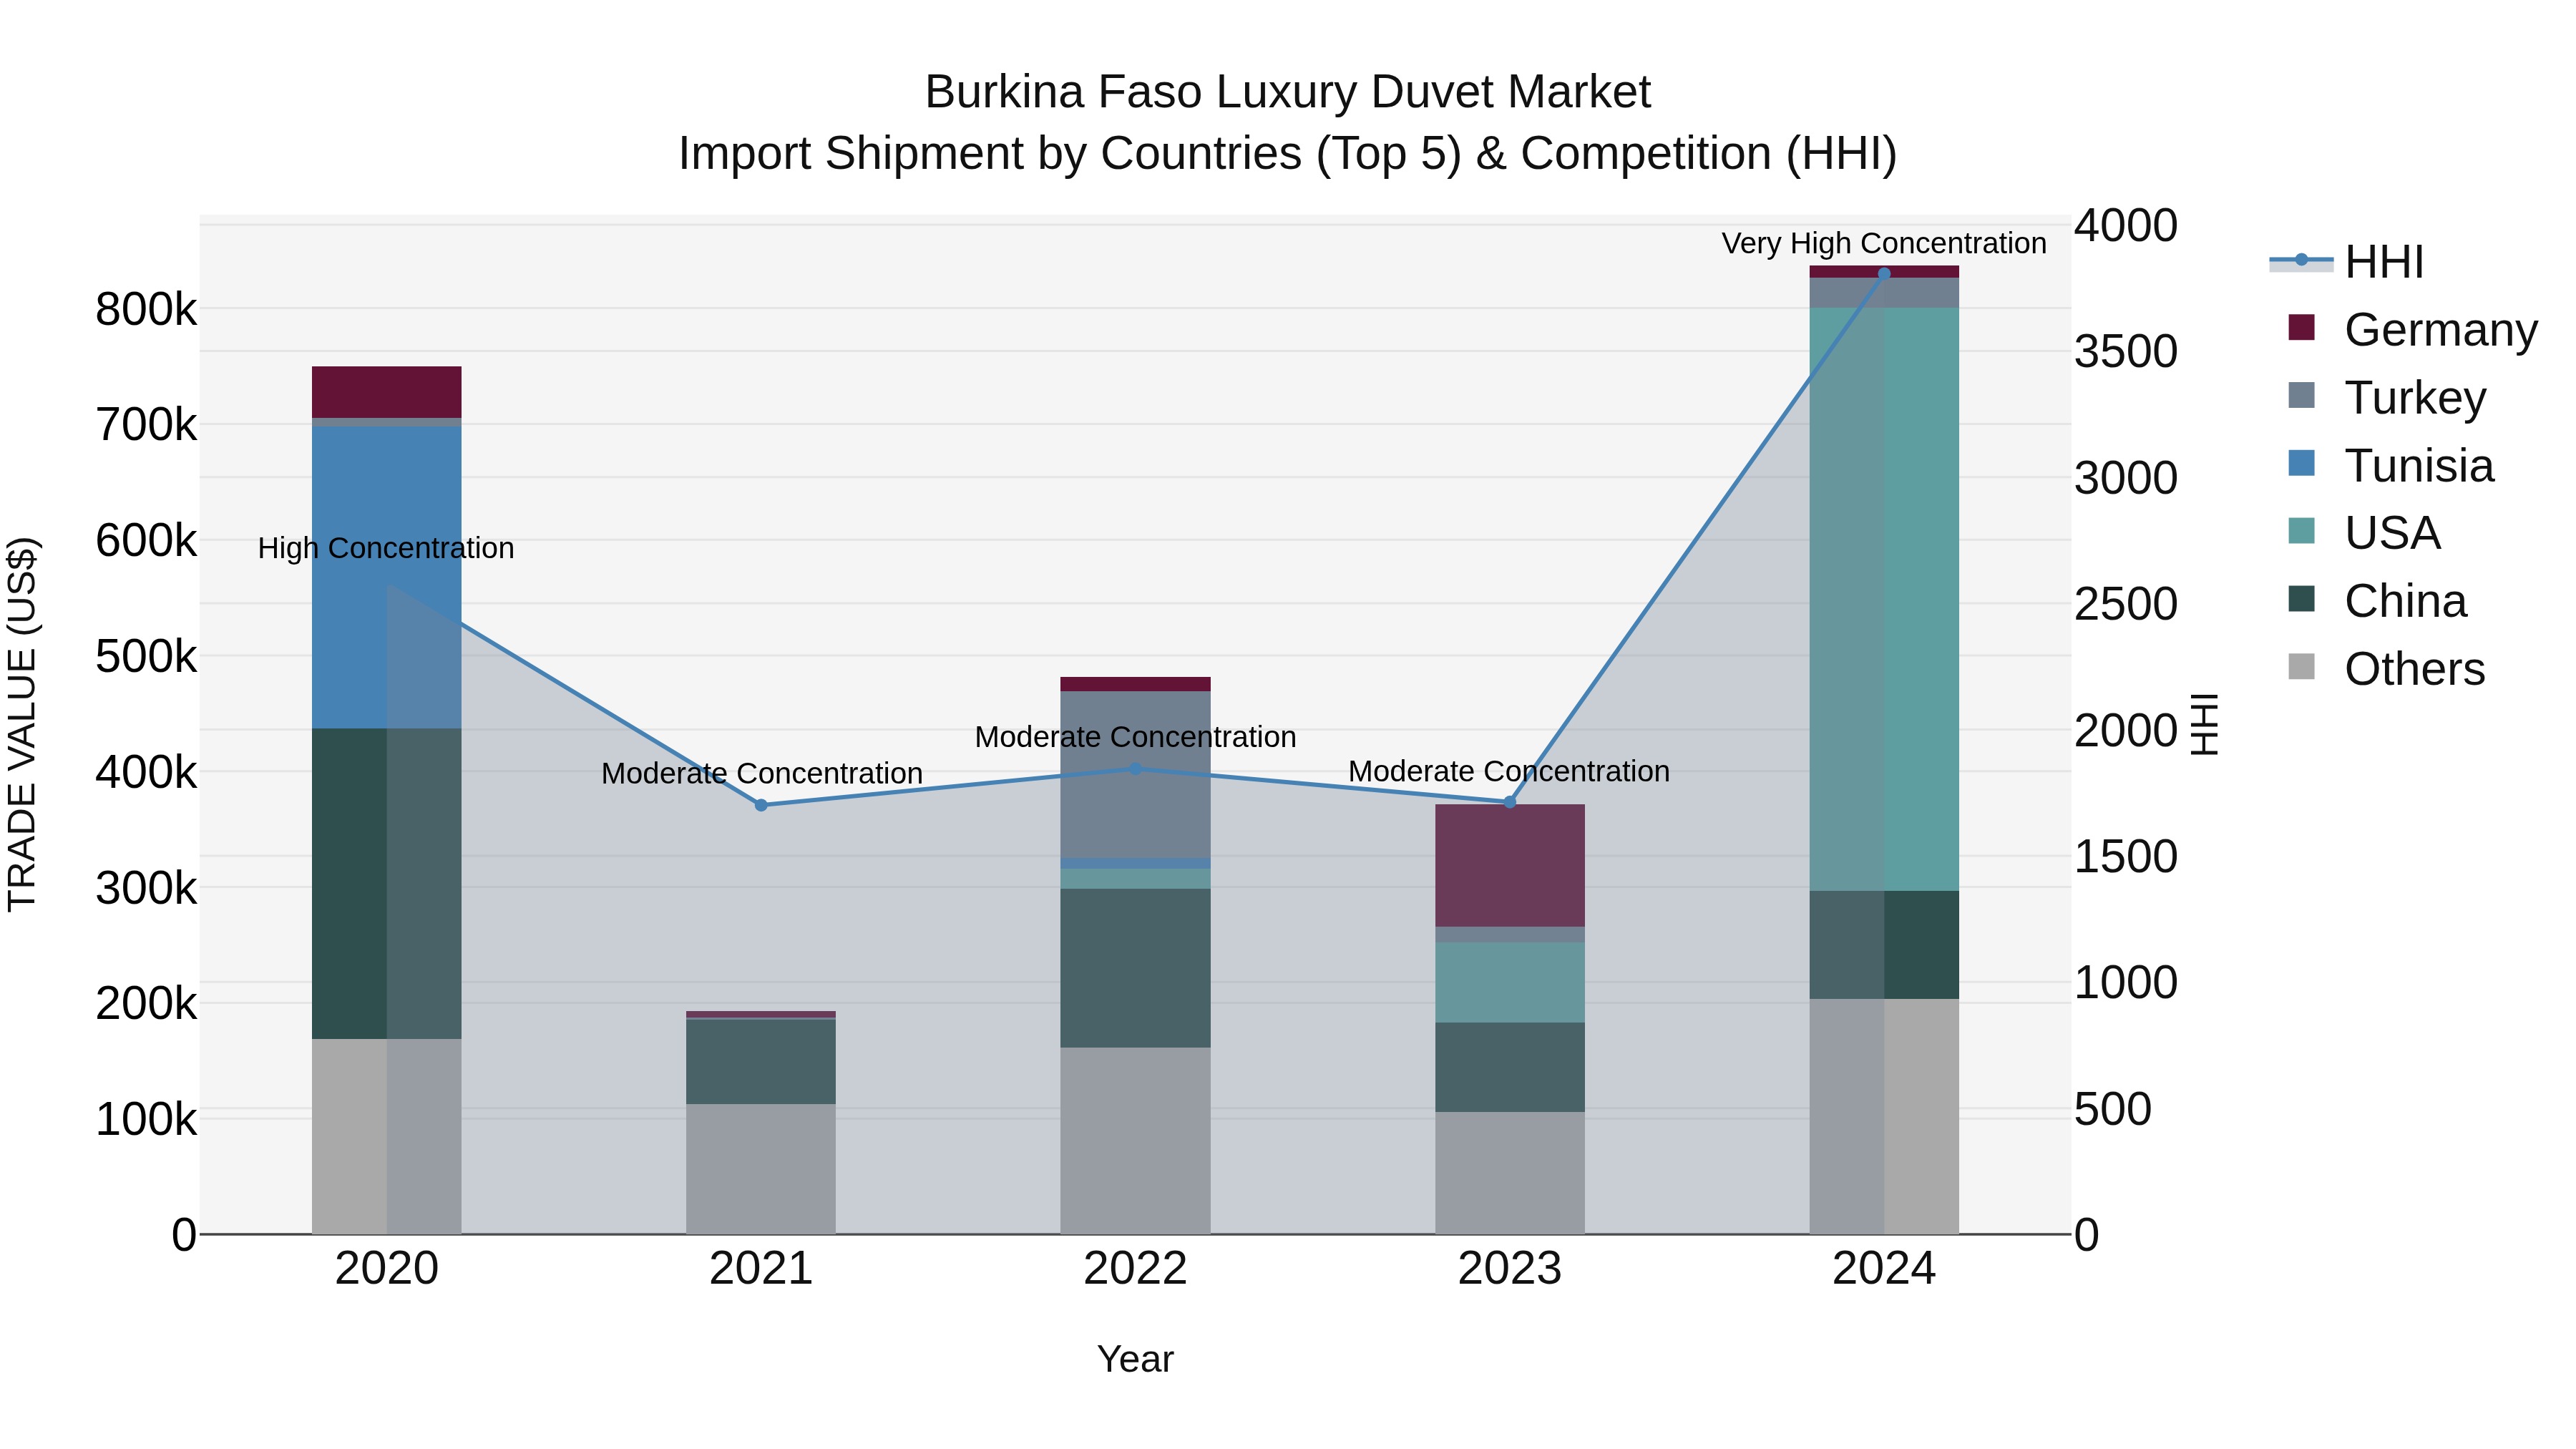Click the USA segment in the 2024 bar
The height and width of the screenshot is (1449, 2576).
(x=1884, y=600)
